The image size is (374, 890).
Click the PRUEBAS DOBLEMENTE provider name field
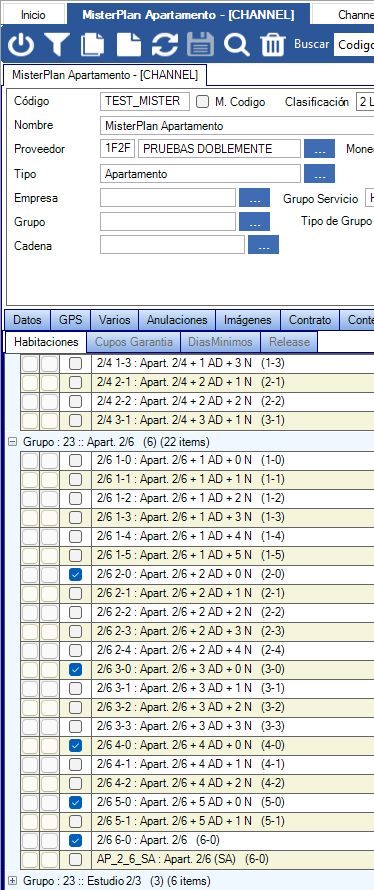tap(219, 149)
